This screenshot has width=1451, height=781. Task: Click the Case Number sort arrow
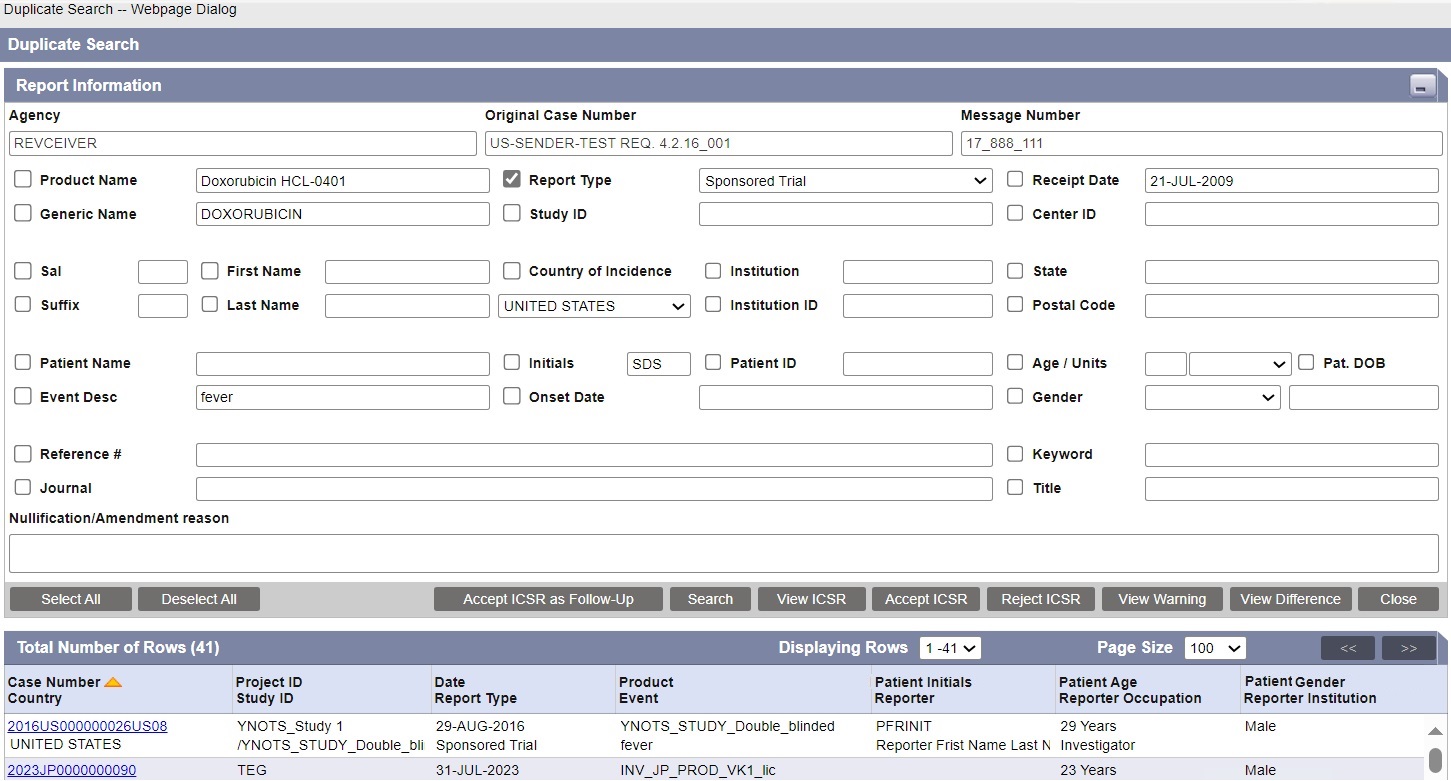[x=113, y=682]
